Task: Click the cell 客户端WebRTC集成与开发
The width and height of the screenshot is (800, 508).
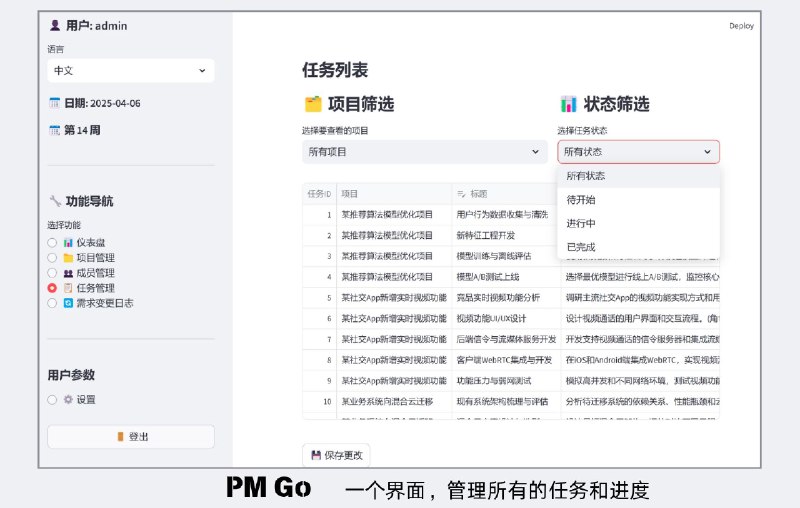Action: [x=506, y=360]
